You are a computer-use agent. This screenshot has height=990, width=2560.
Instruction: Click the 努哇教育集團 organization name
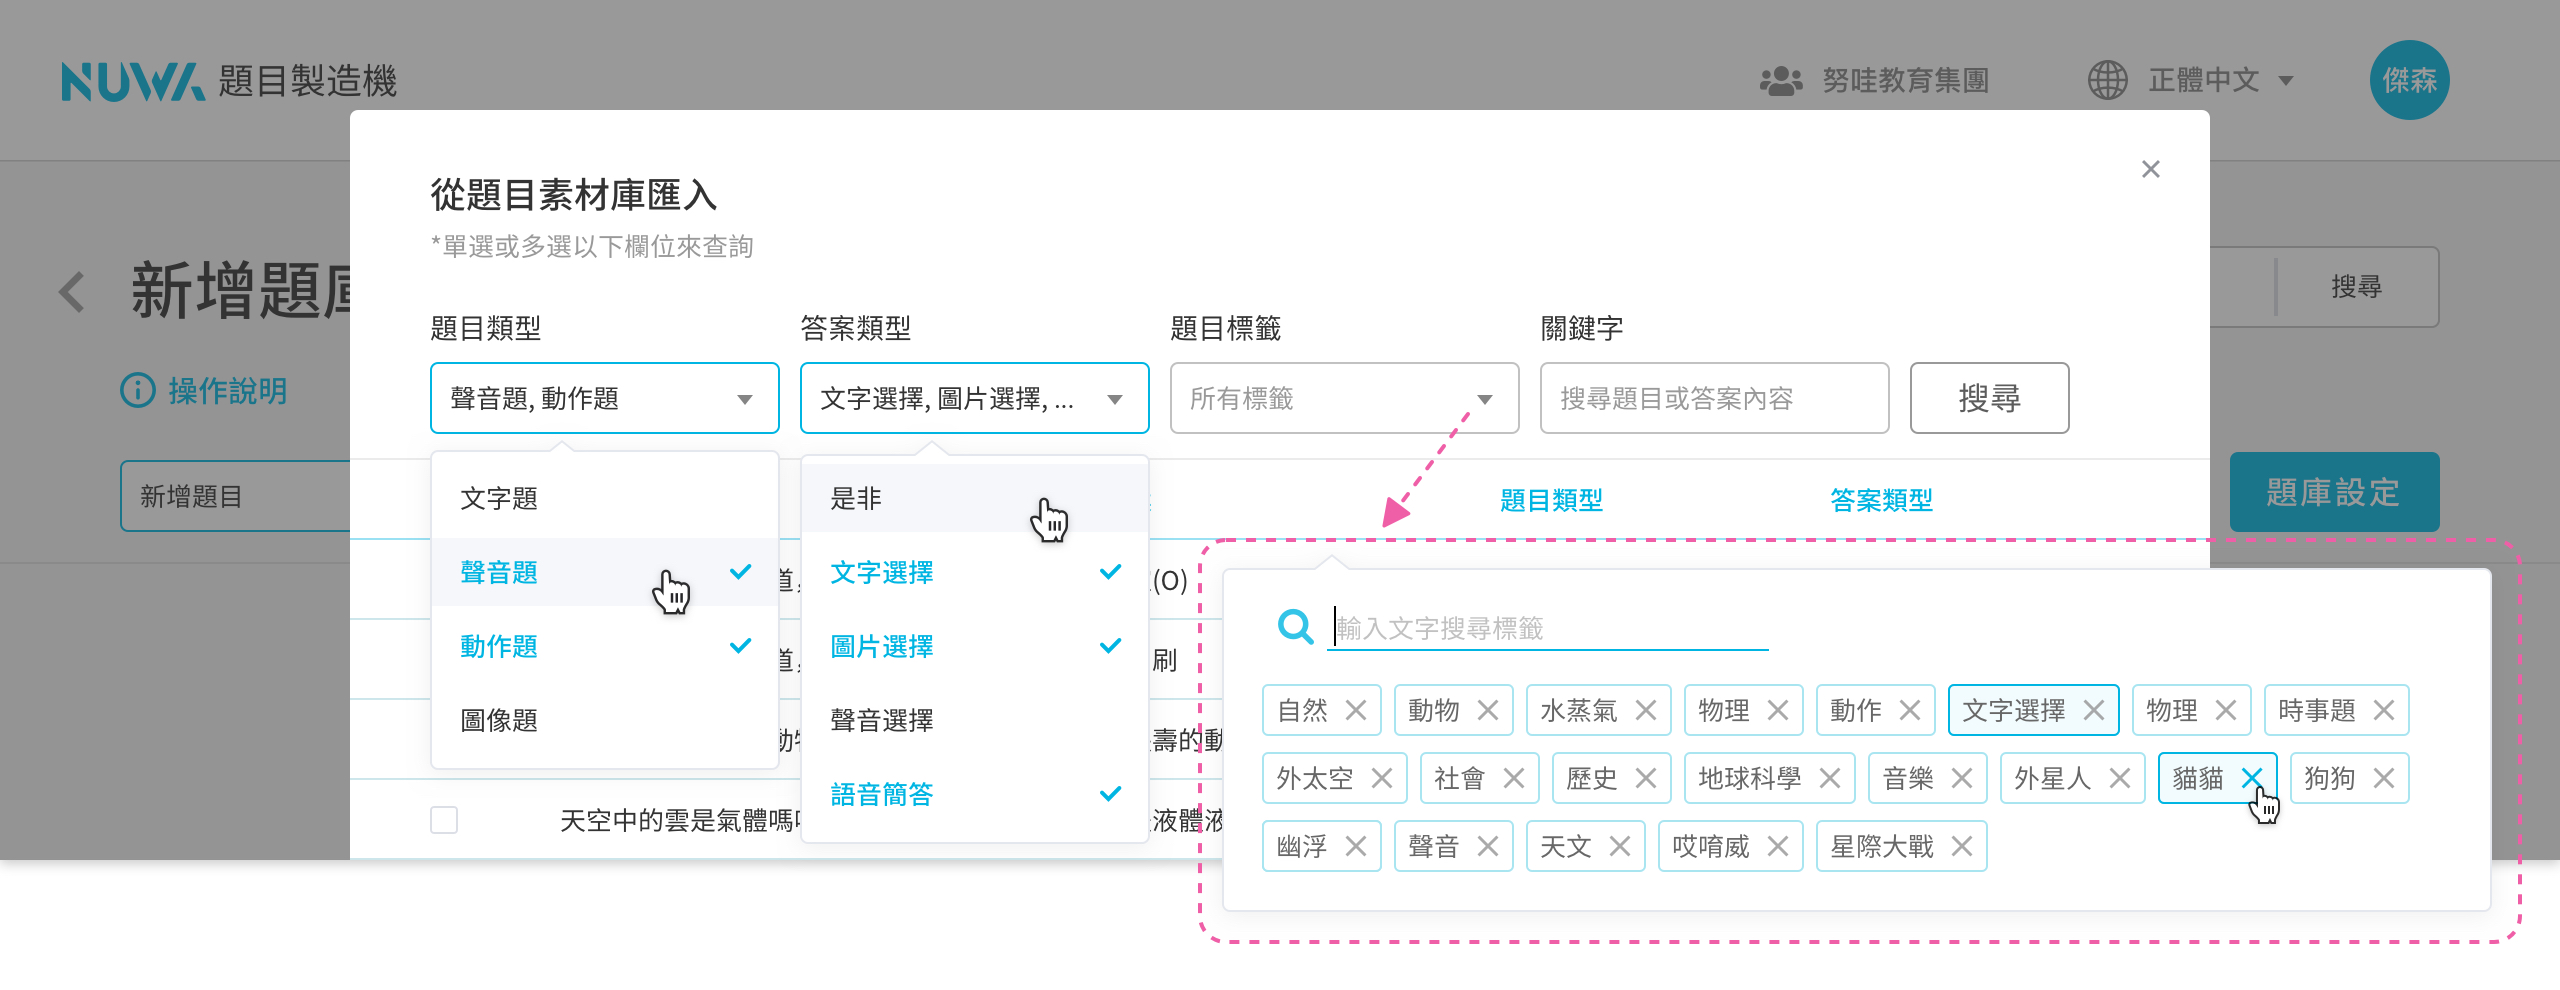pos(1905,81)
